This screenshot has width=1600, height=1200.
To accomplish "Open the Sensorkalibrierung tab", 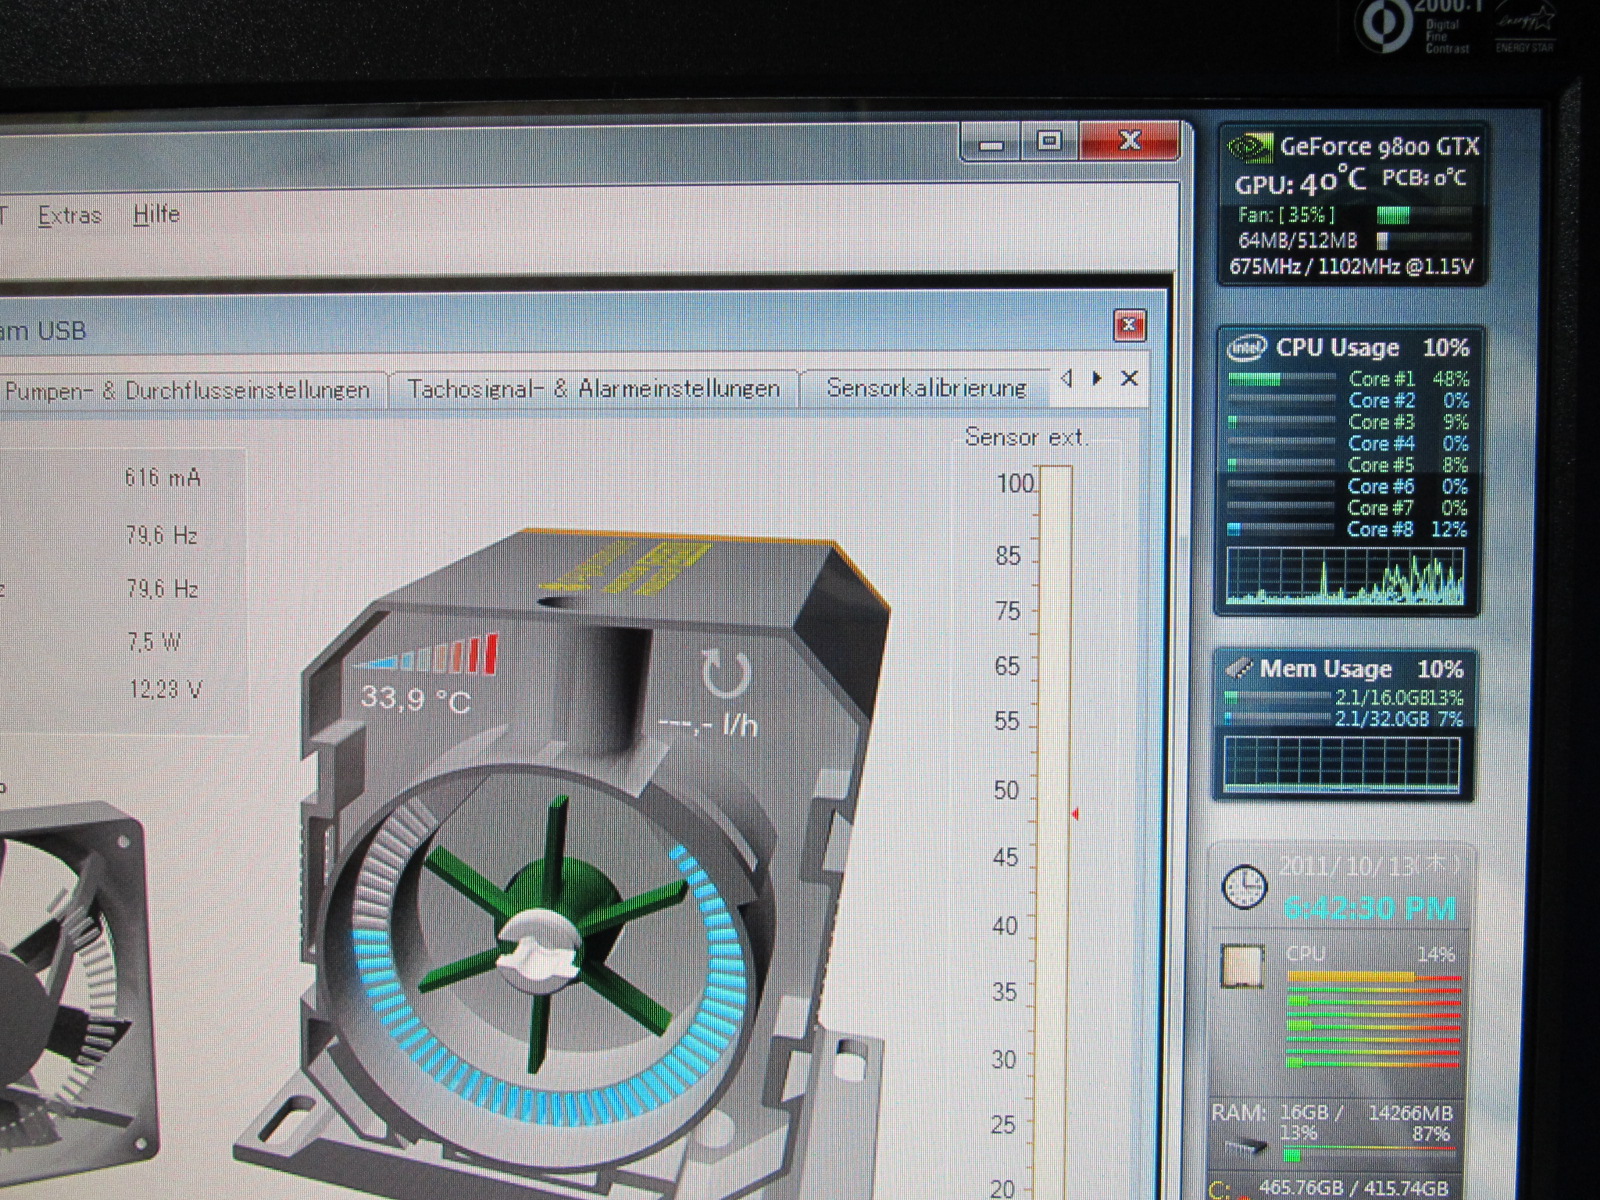I will [926, 387].
